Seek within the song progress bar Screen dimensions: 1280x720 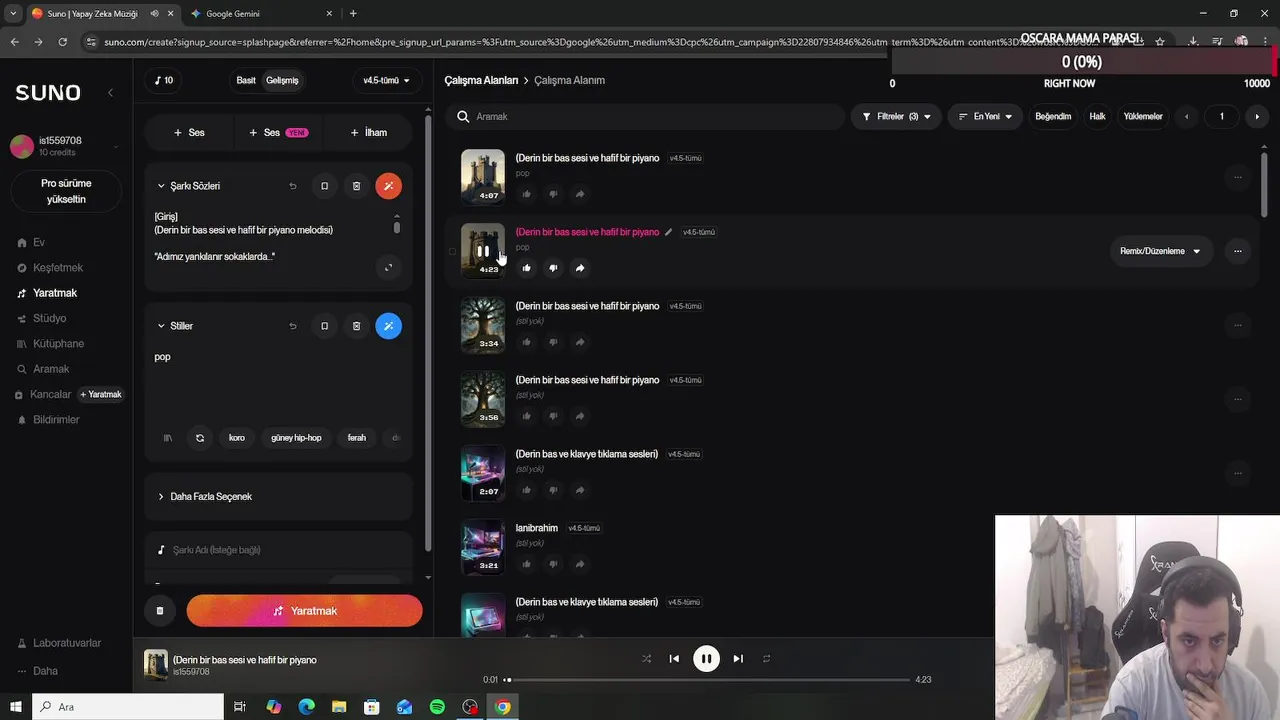710,680
